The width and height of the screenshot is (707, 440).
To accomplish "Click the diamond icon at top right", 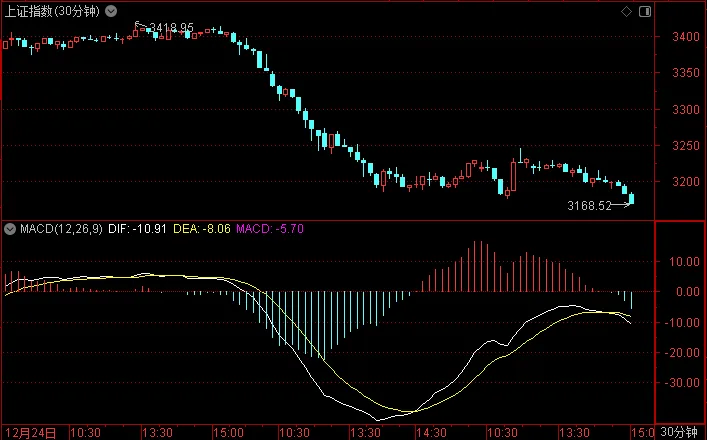I will pyautogui.click(x=627, y=10).
